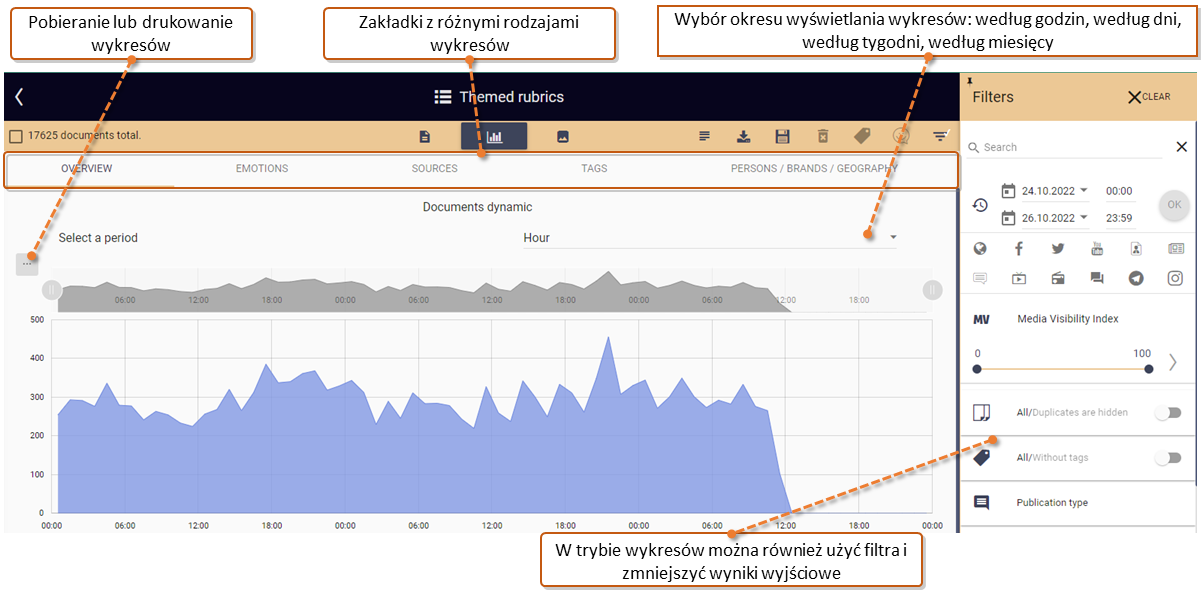Toggle the Duplicates are hidden switch
The height and width of the screenshot is (591, 1202).
click(x=1167, y=412)
